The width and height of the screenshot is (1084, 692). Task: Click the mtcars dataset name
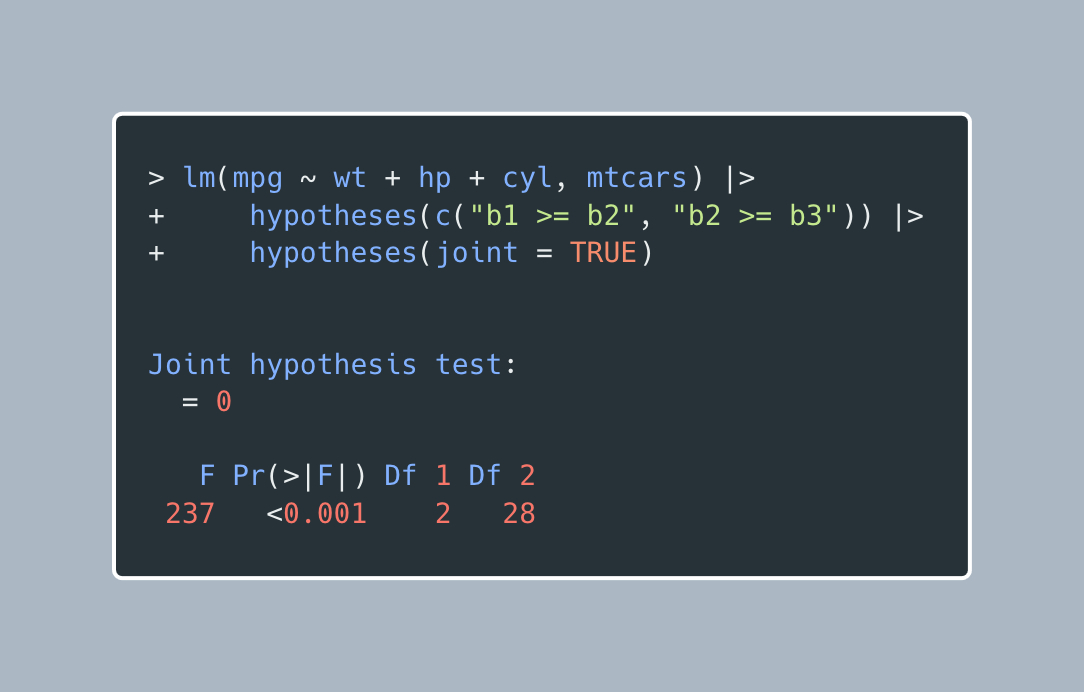click(x=637, y=179)
